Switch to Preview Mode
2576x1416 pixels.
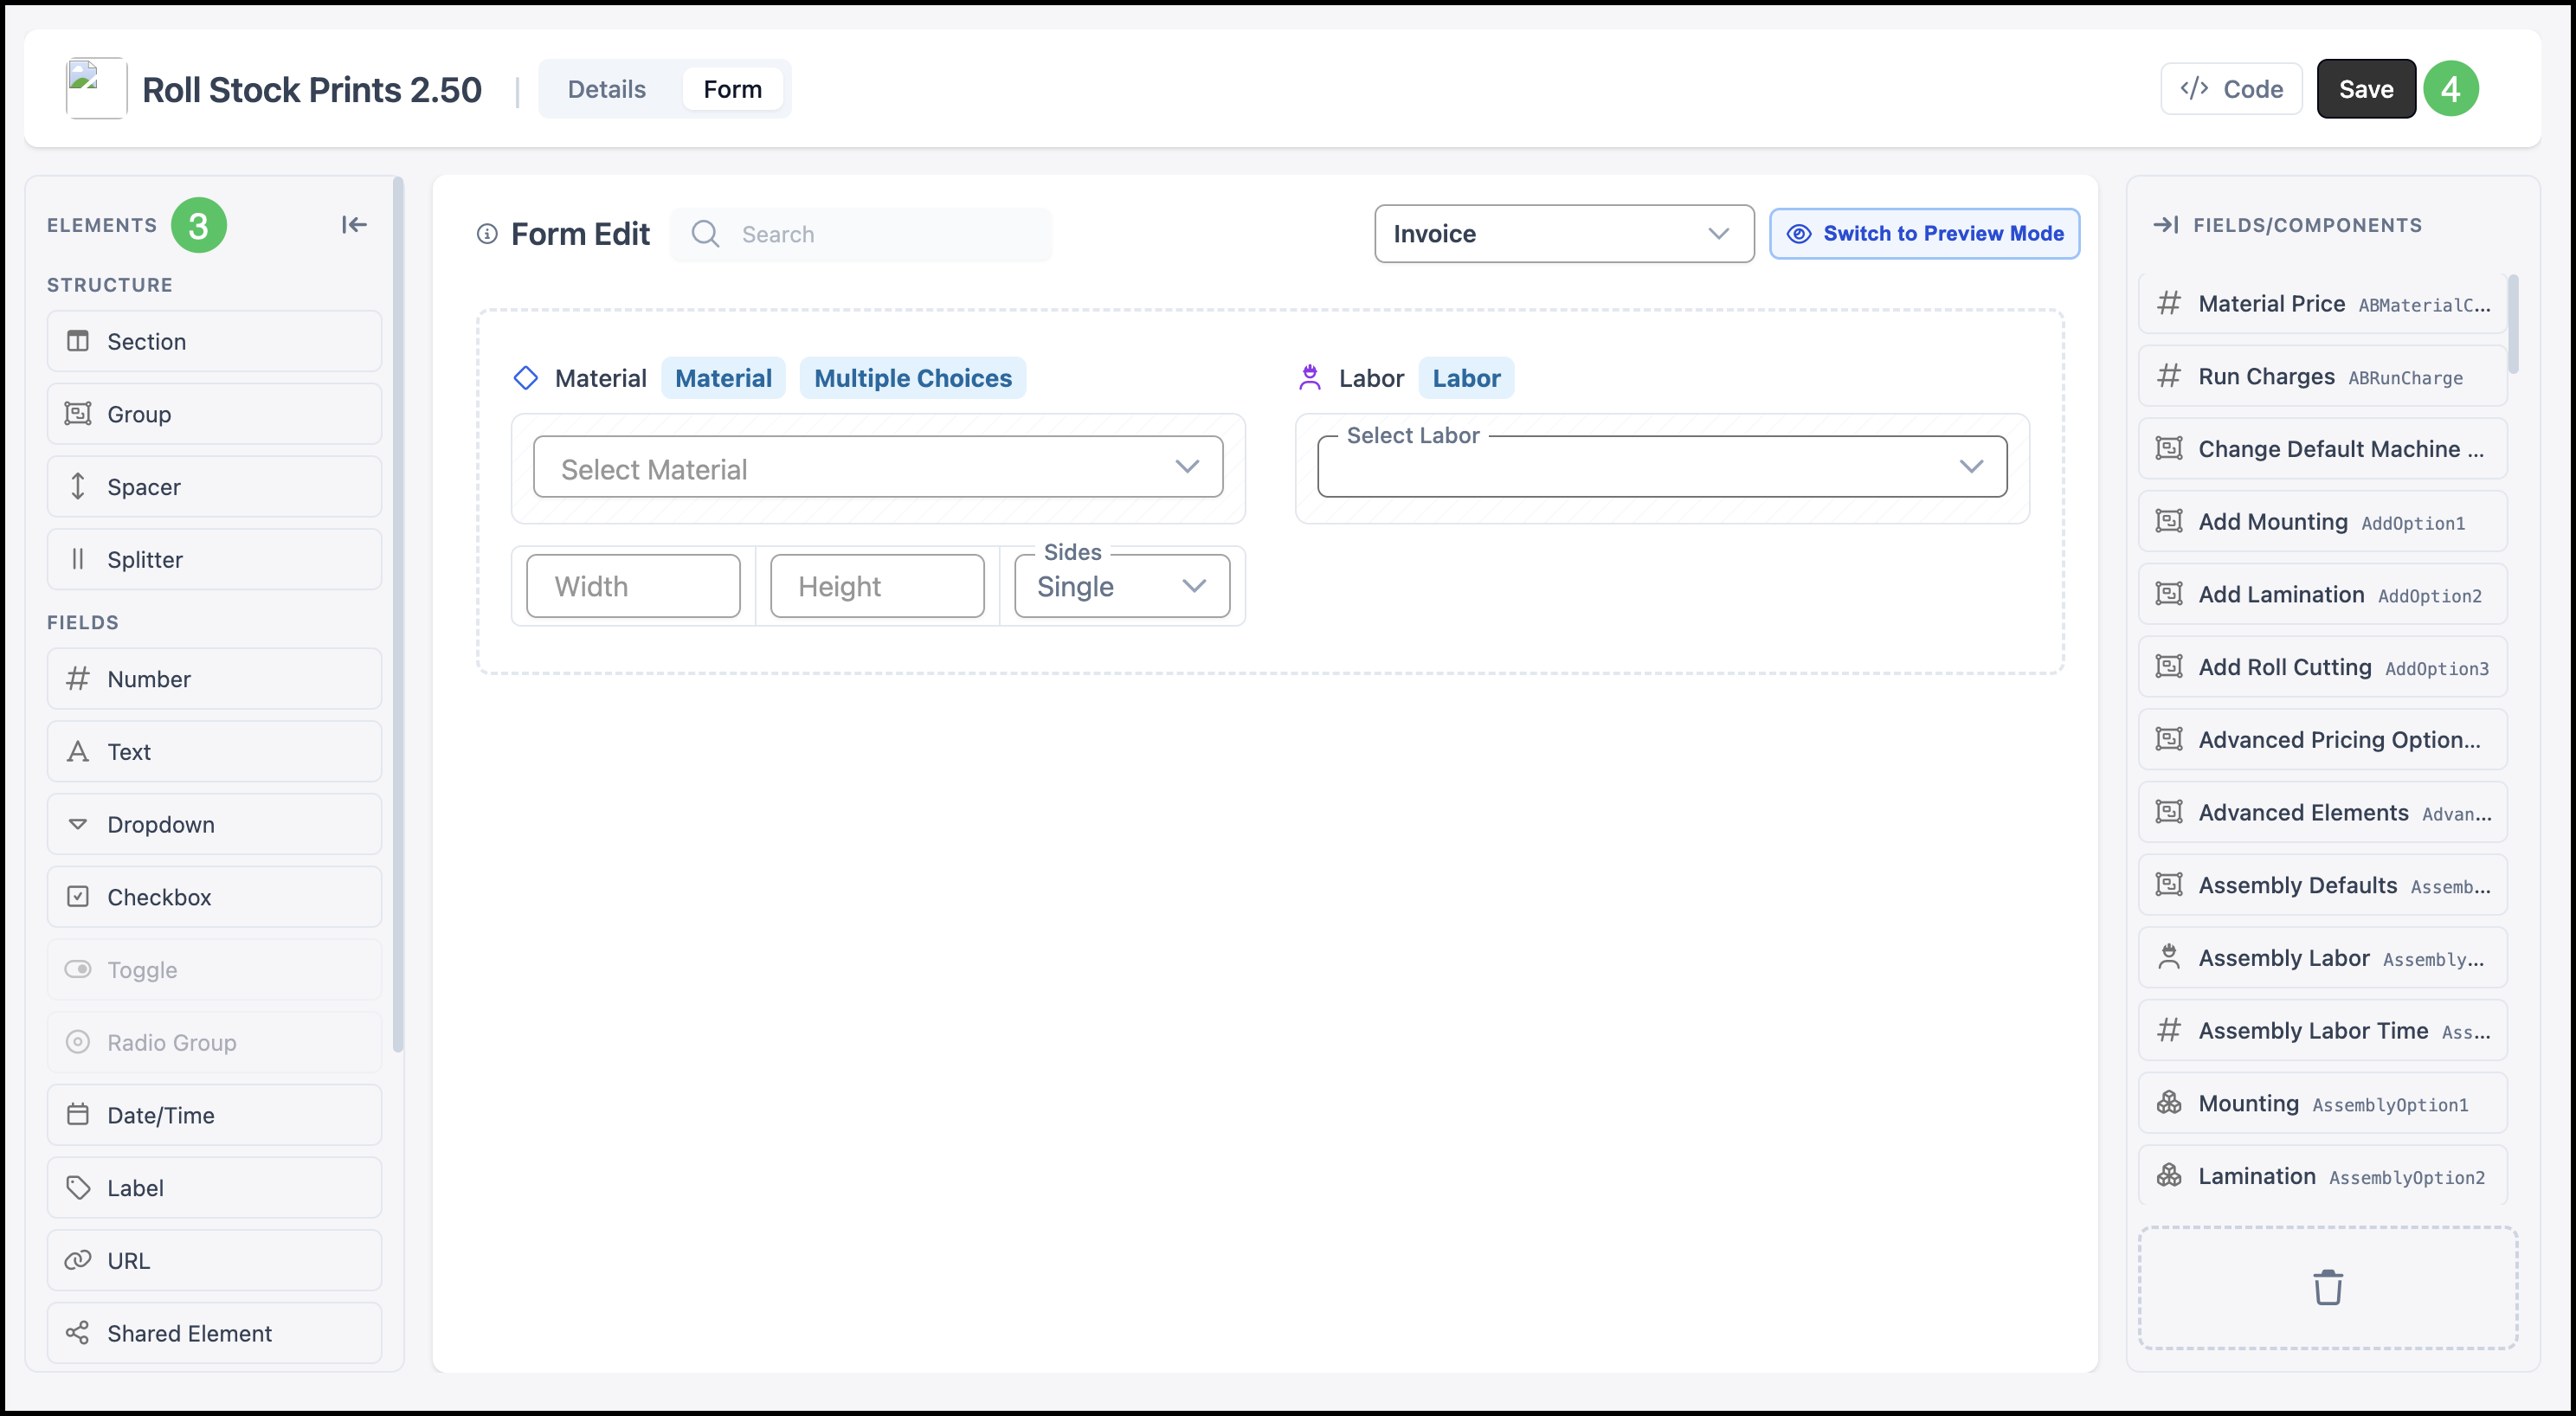[1924, 234]
